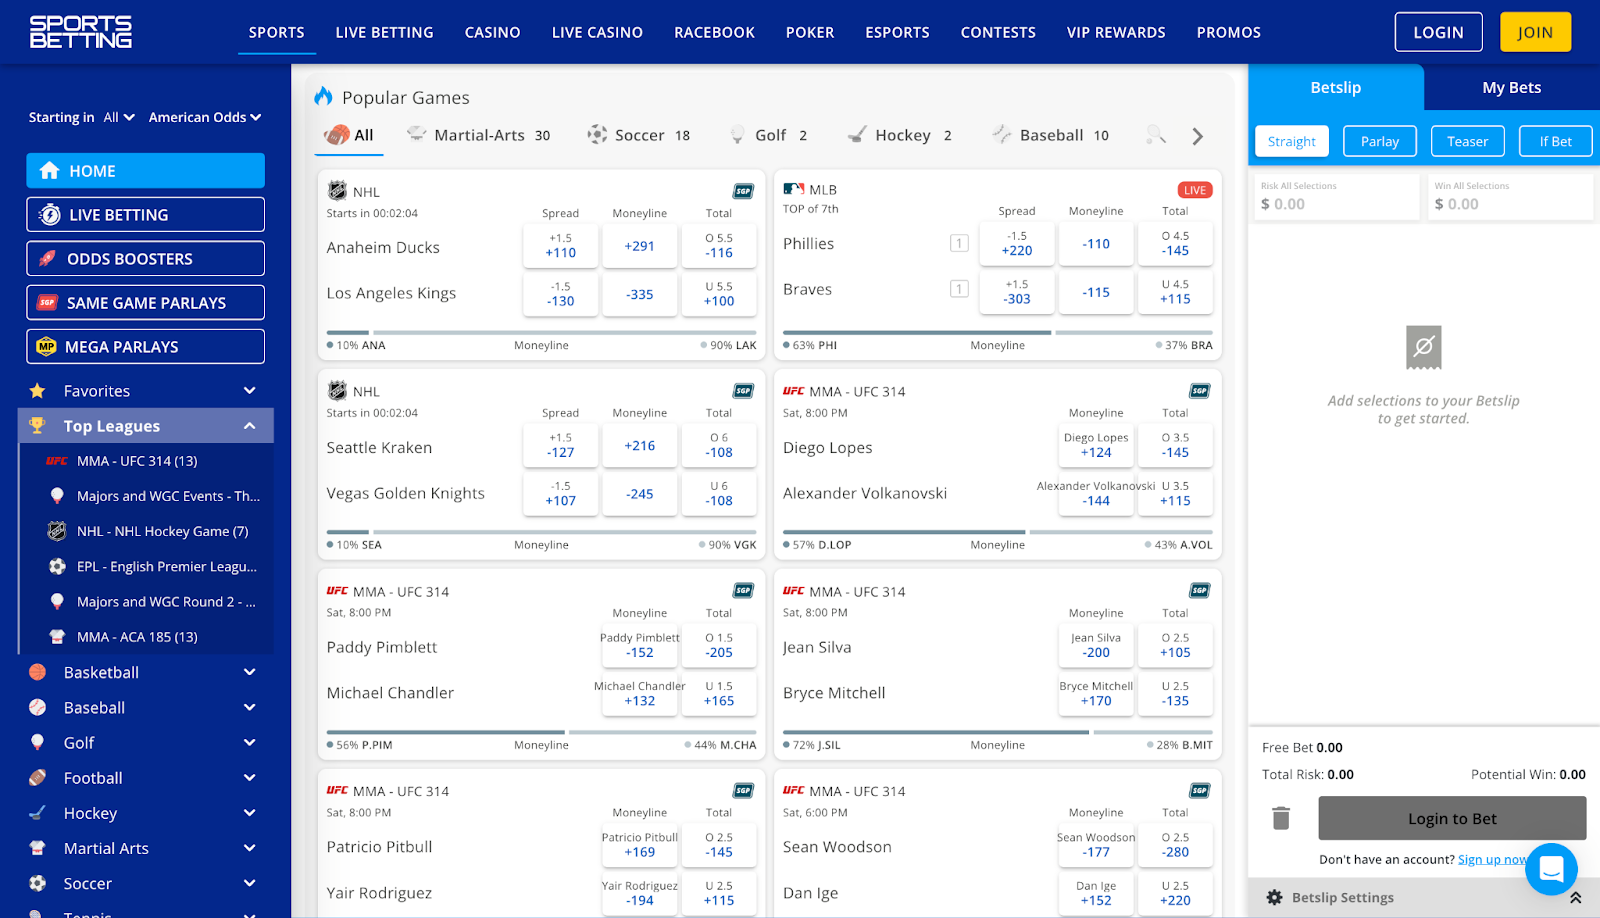Click SGP badge on Anaheim Ducks game

[743, 191]
